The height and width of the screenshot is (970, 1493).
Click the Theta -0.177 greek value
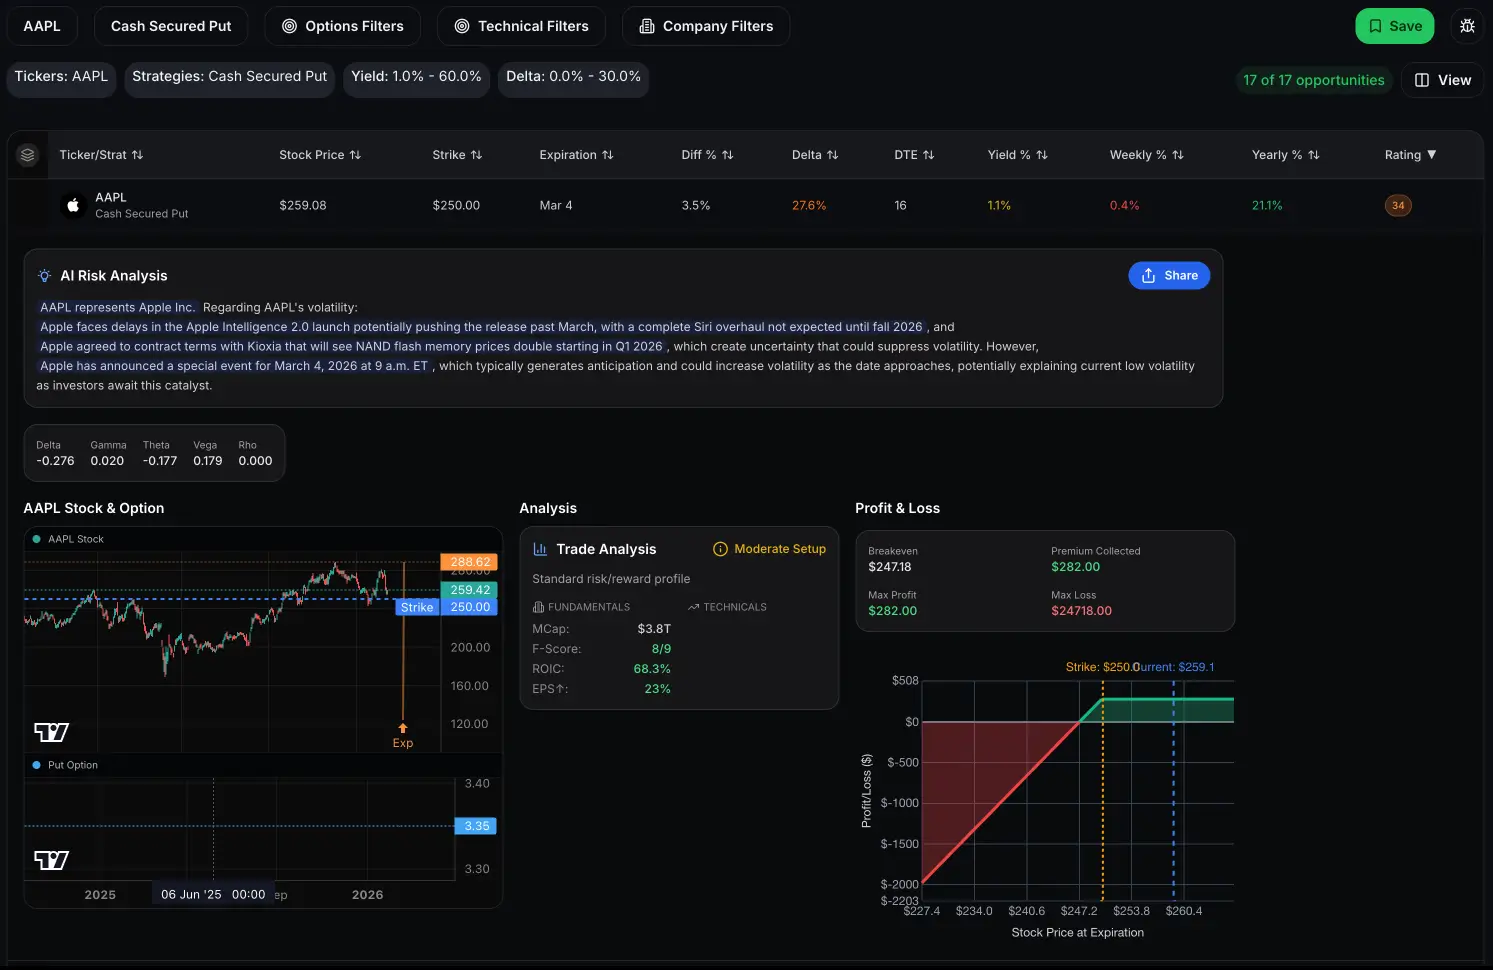click(160, 461)
